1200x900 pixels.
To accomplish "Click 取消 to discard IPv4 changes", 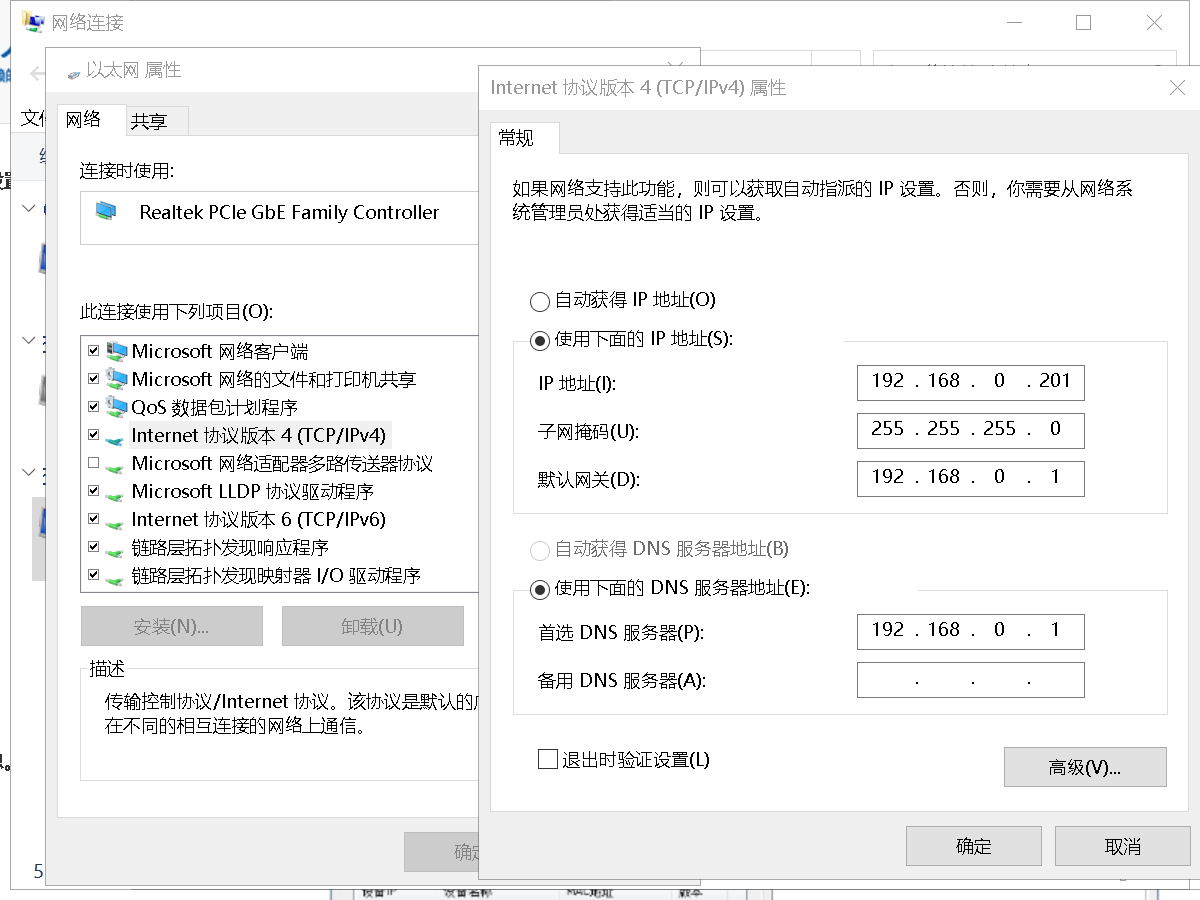I will click(1123, 846).
